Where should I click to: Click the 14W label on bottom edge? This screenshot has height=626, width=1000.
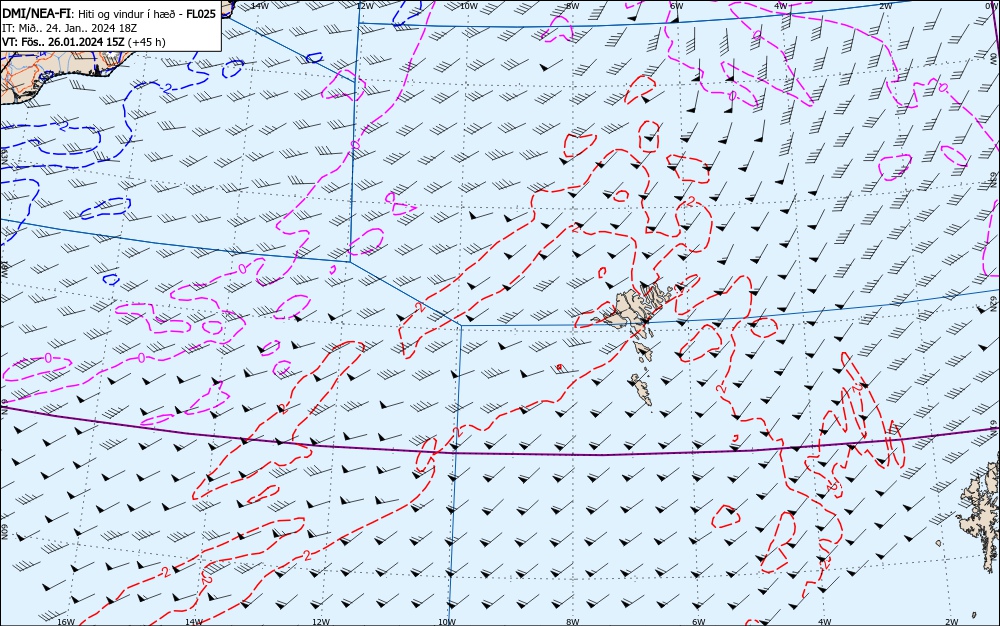193,622
